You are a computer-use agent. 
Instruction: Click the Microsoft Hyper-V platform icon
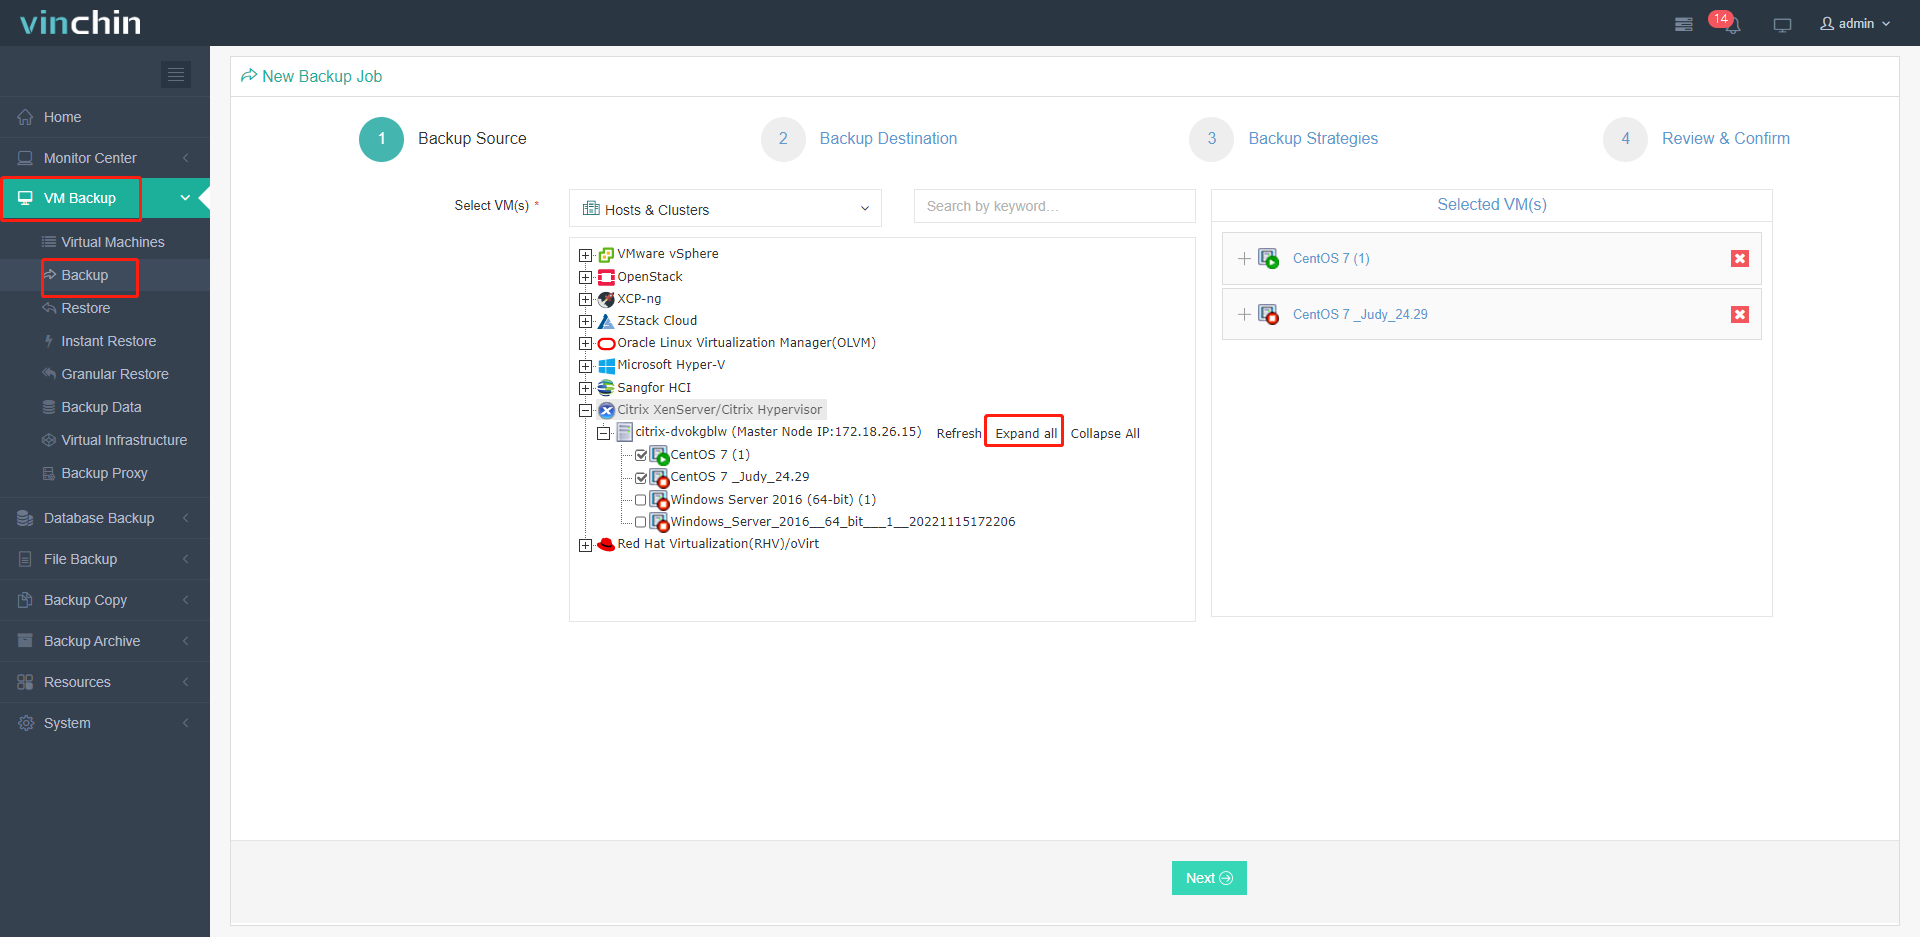click(x=606, y=365)
